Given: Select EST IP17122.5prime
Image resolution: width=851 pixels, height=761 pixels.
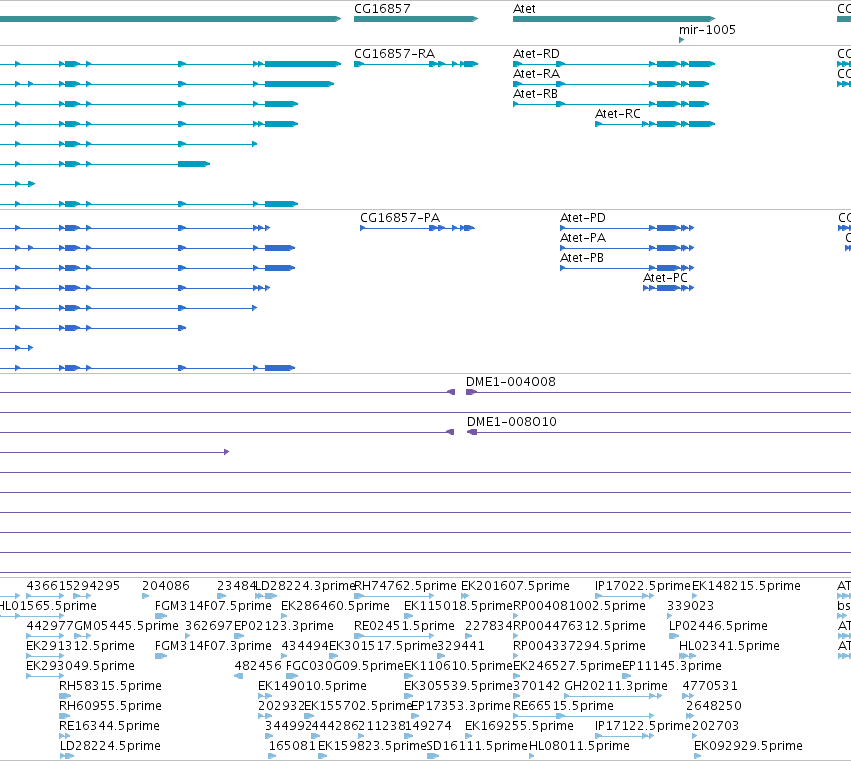Looking at the screenshot, I should (x=643, y=726).
